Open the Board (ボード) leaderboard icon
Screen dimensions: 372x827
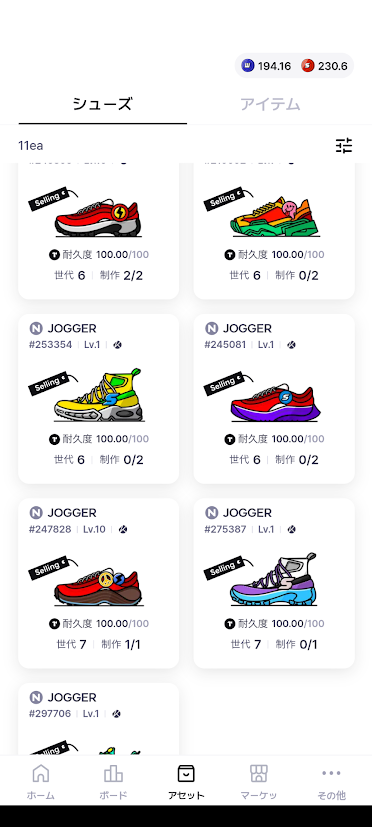click(113, 773)
